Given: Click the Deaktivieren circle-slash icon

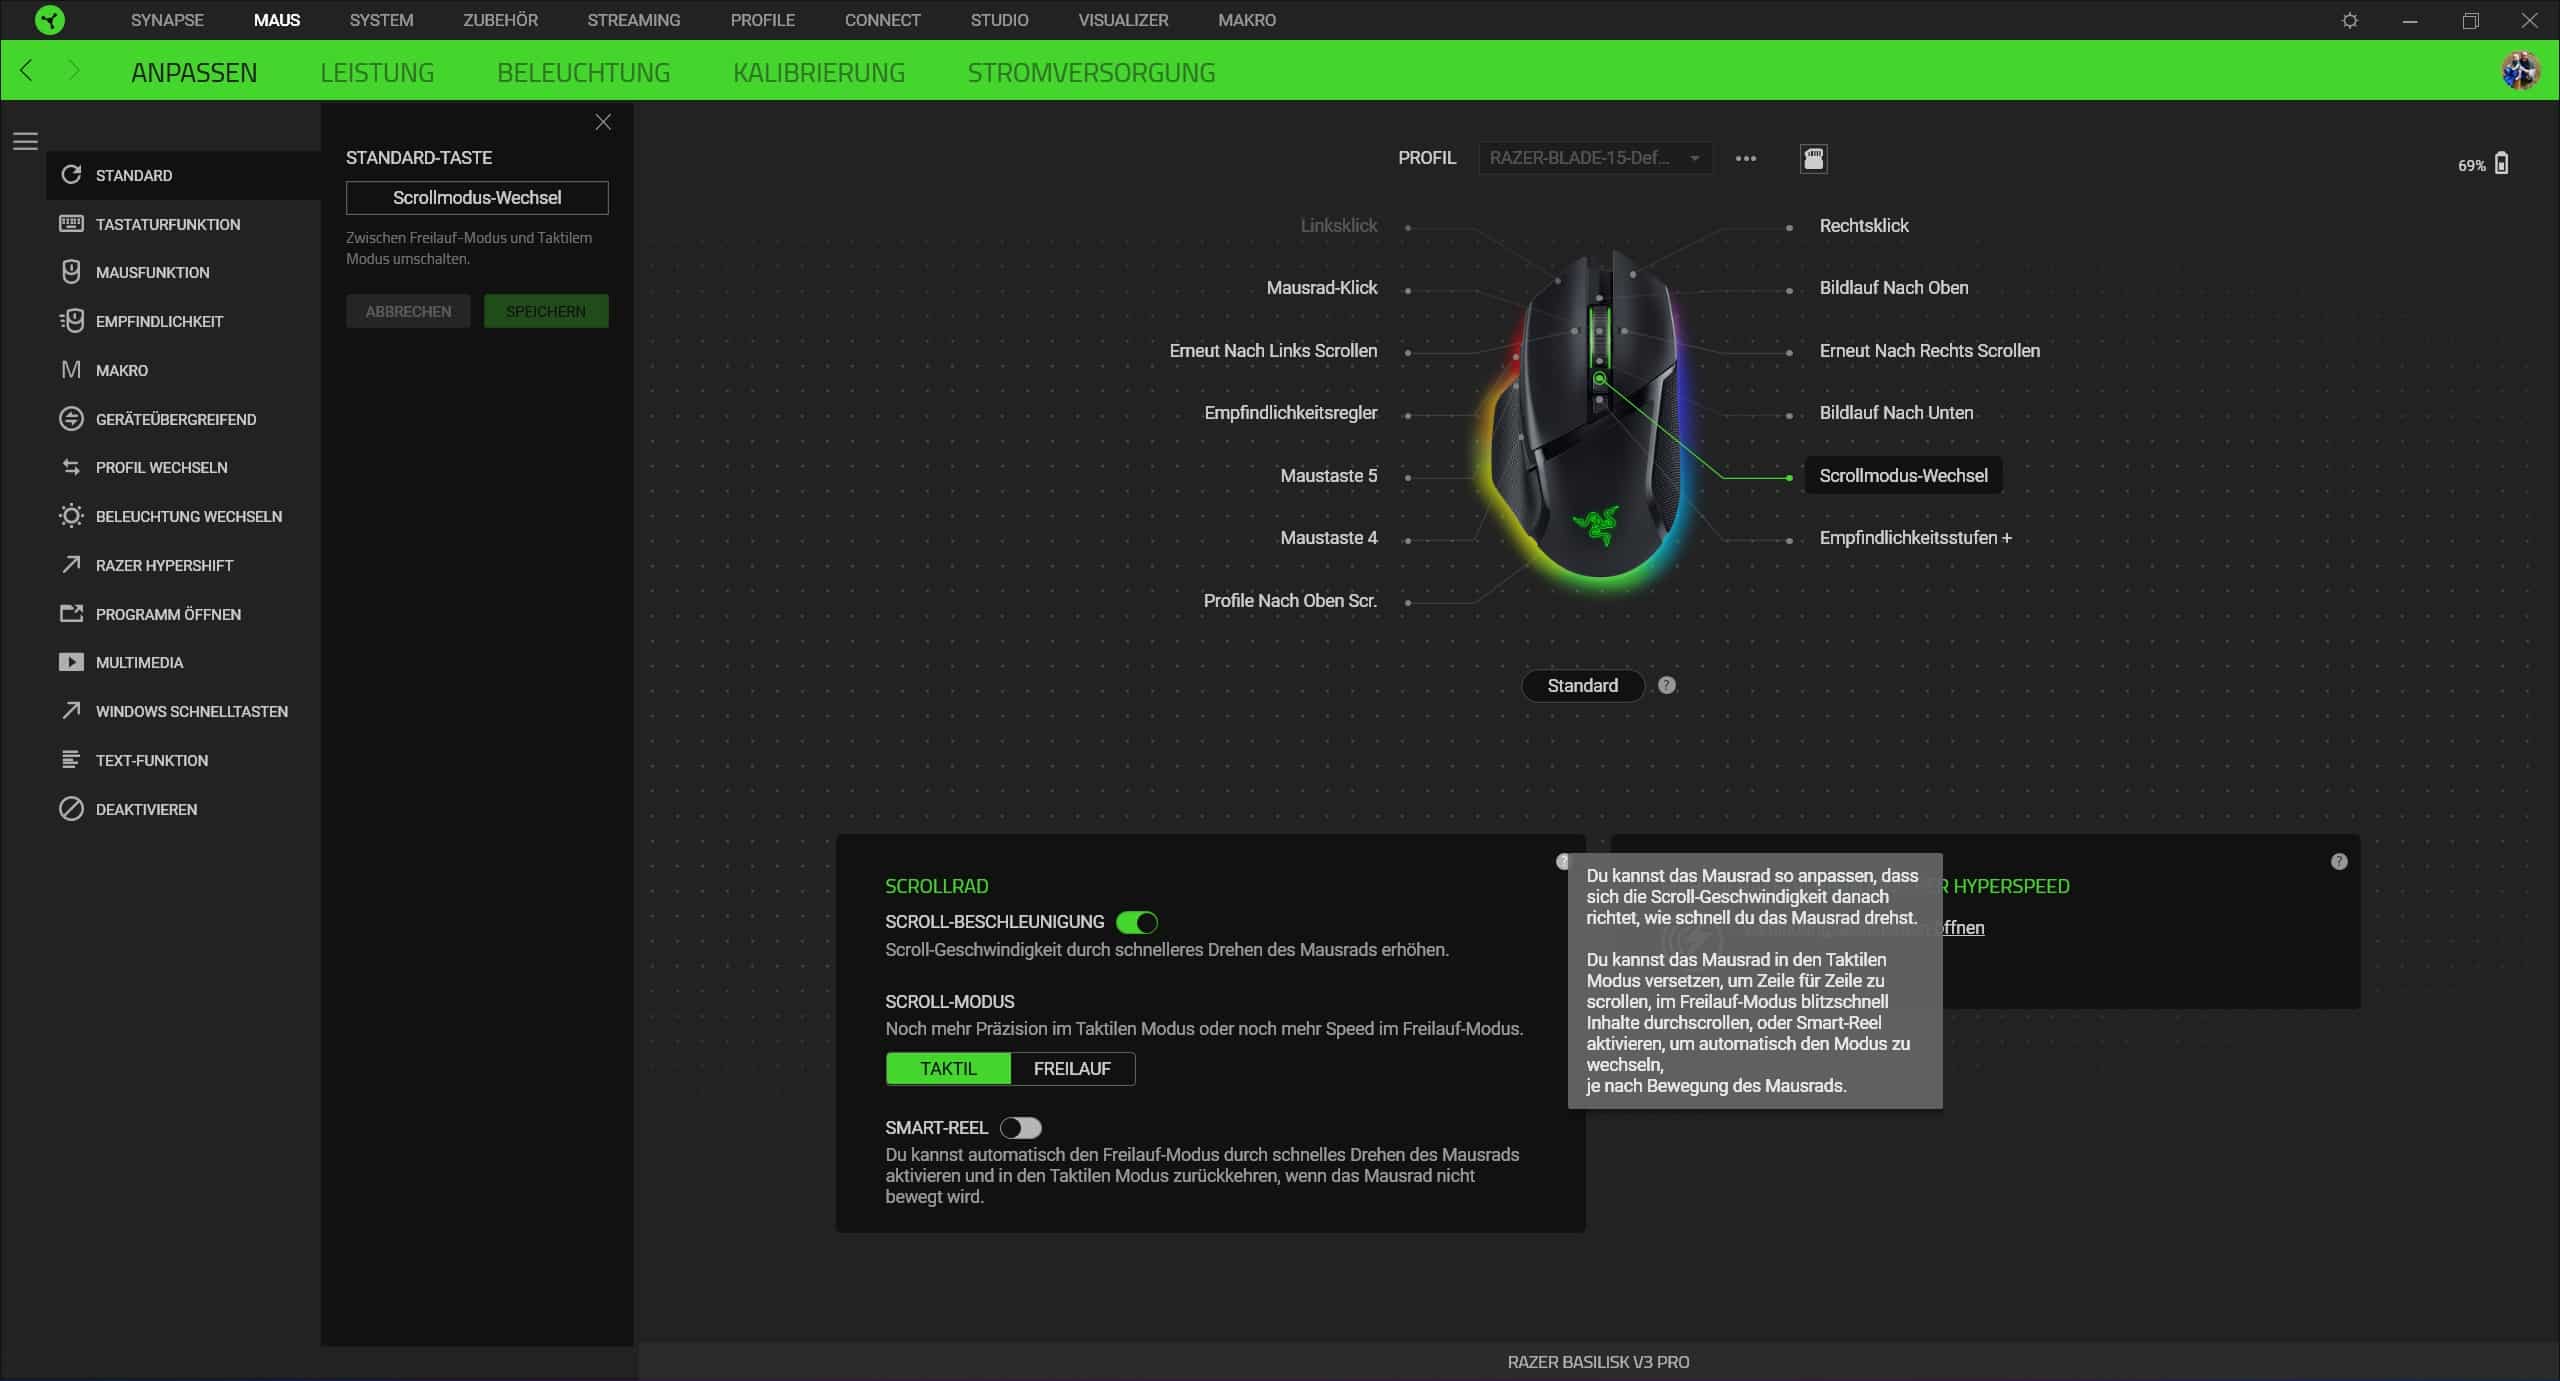Looking at the screenshot, I should (71, 809).
